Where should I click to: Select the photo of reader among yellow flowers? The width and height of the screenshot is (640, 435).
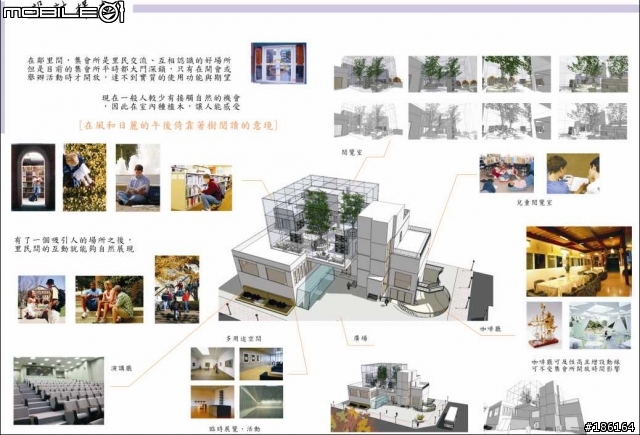[84, 177]
